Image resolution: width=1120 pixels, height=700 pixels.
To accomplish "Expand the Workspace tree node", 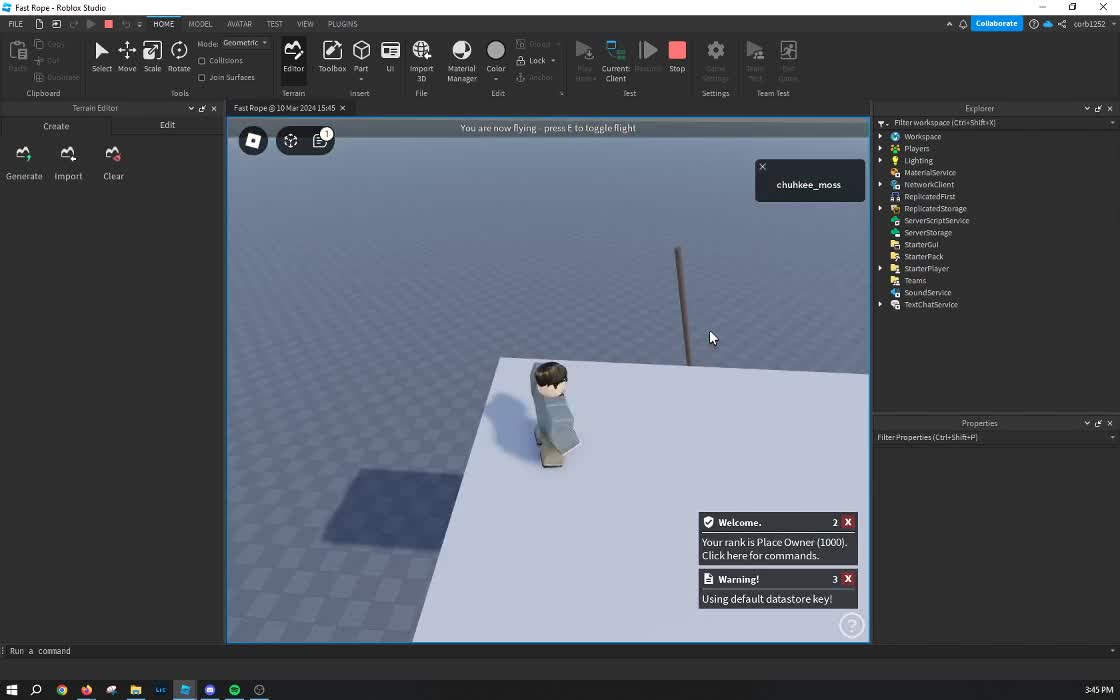I will [x=881, y=137].
